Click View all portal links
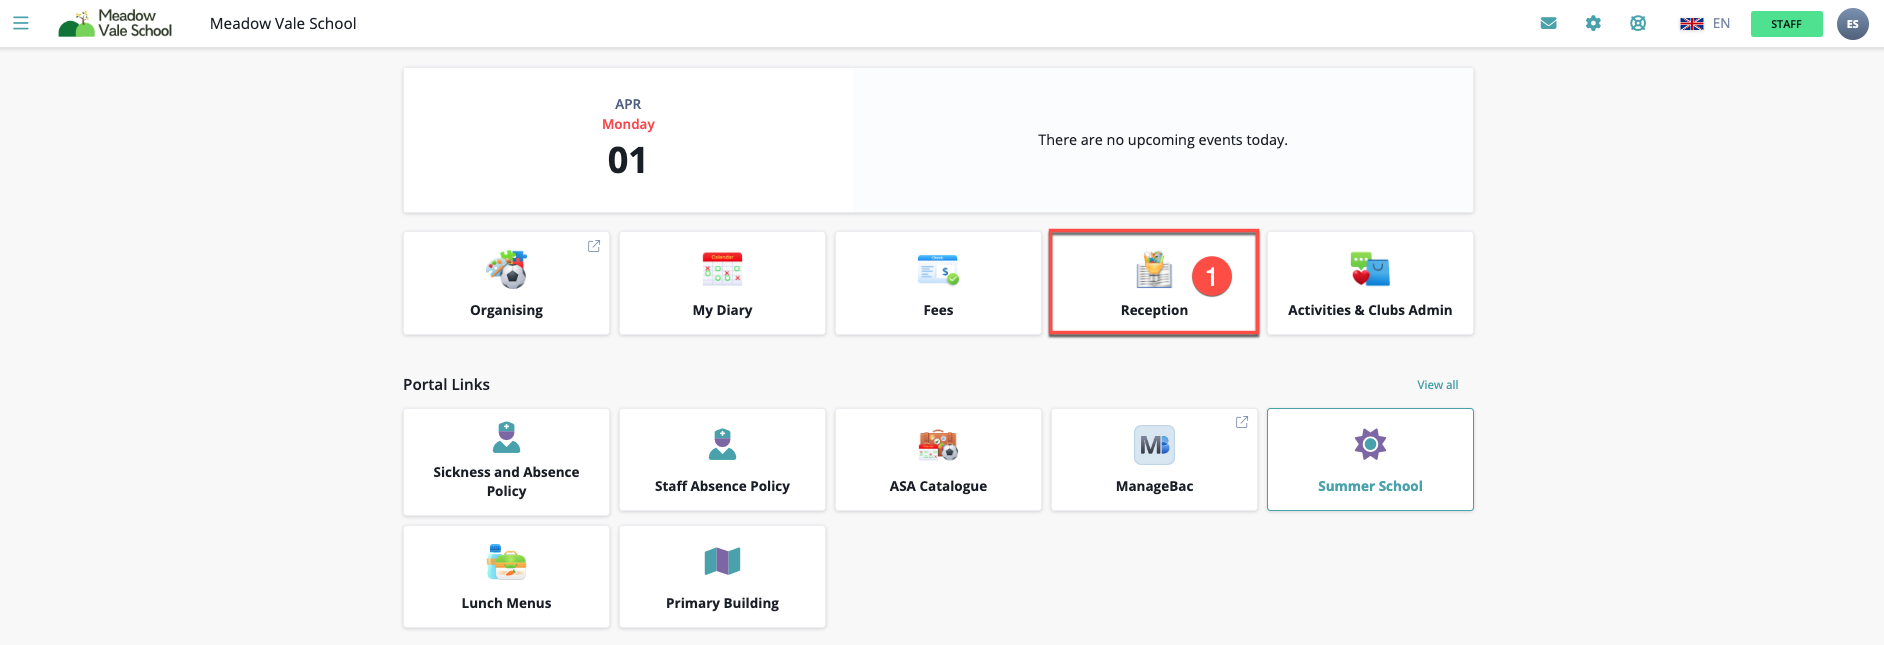 (1437, 385)
